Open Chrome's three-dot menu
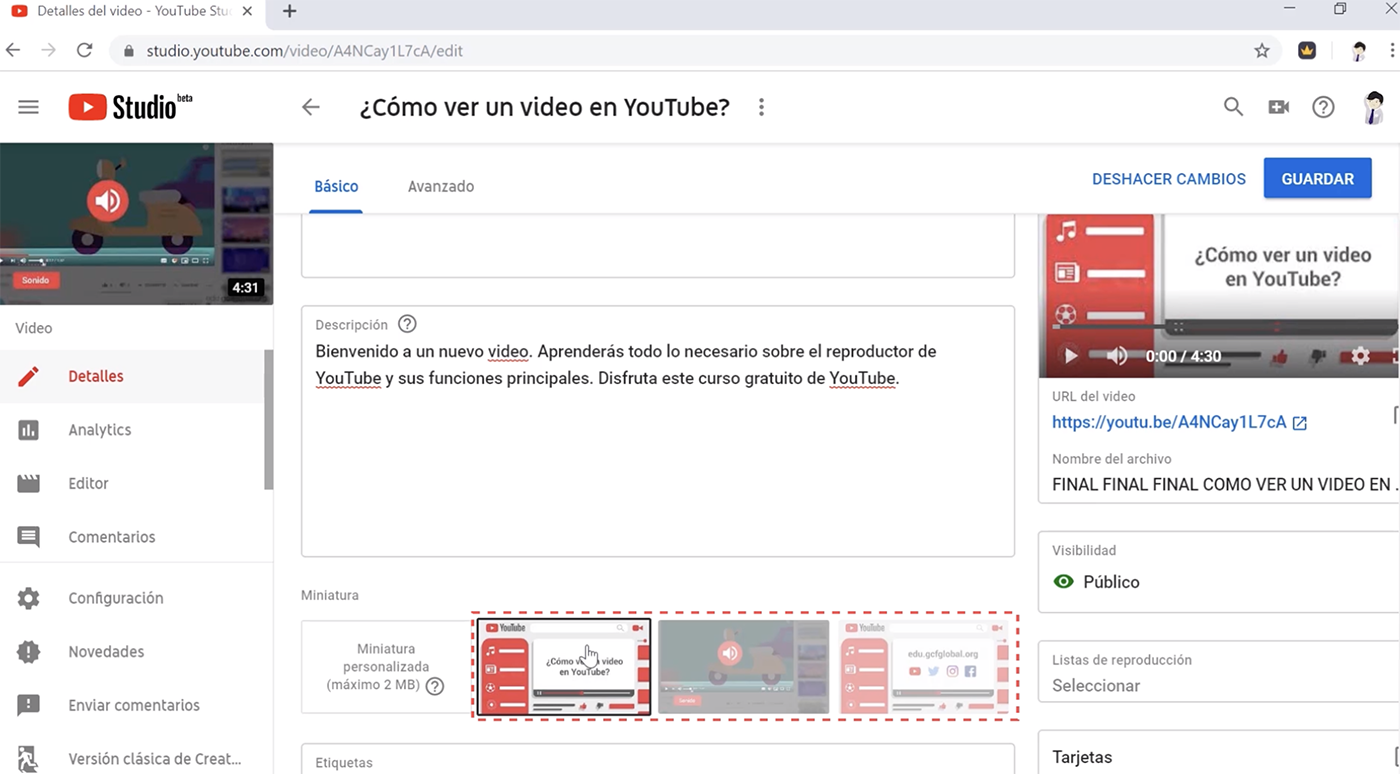 point(1391,50)
